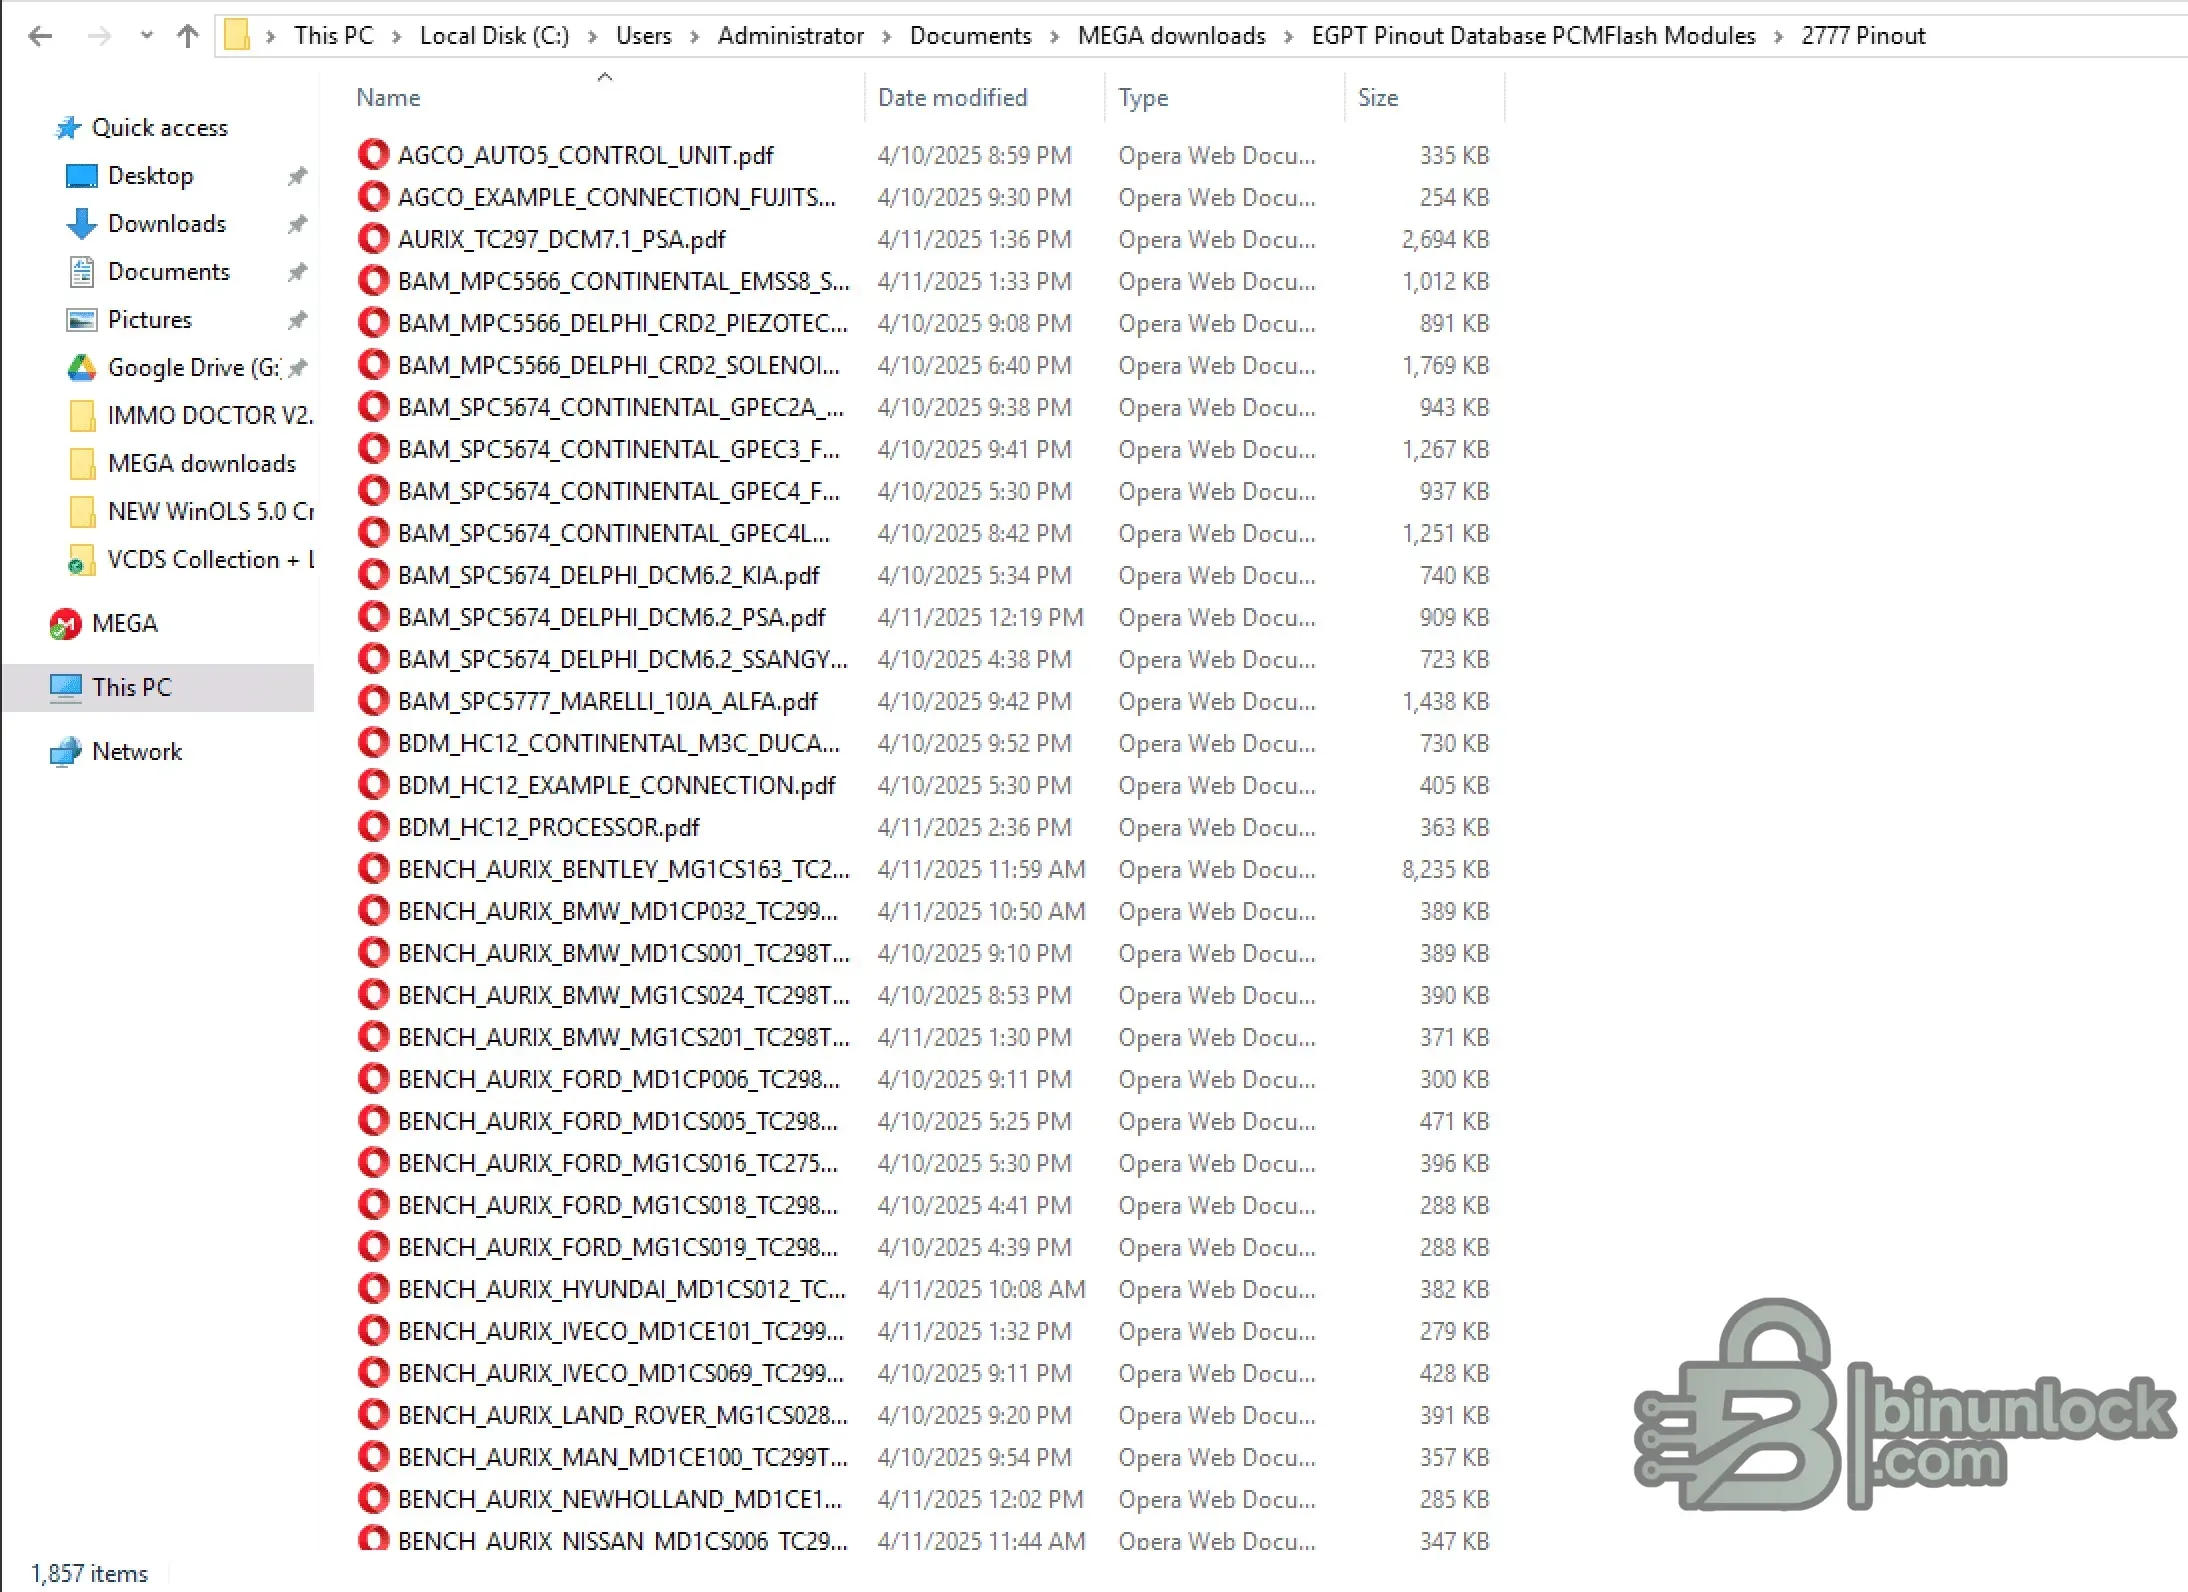Viewport: 2188px width, 1592px height.
Task: Expand chevron after This PC in address bar
Action: click(397, 37)
